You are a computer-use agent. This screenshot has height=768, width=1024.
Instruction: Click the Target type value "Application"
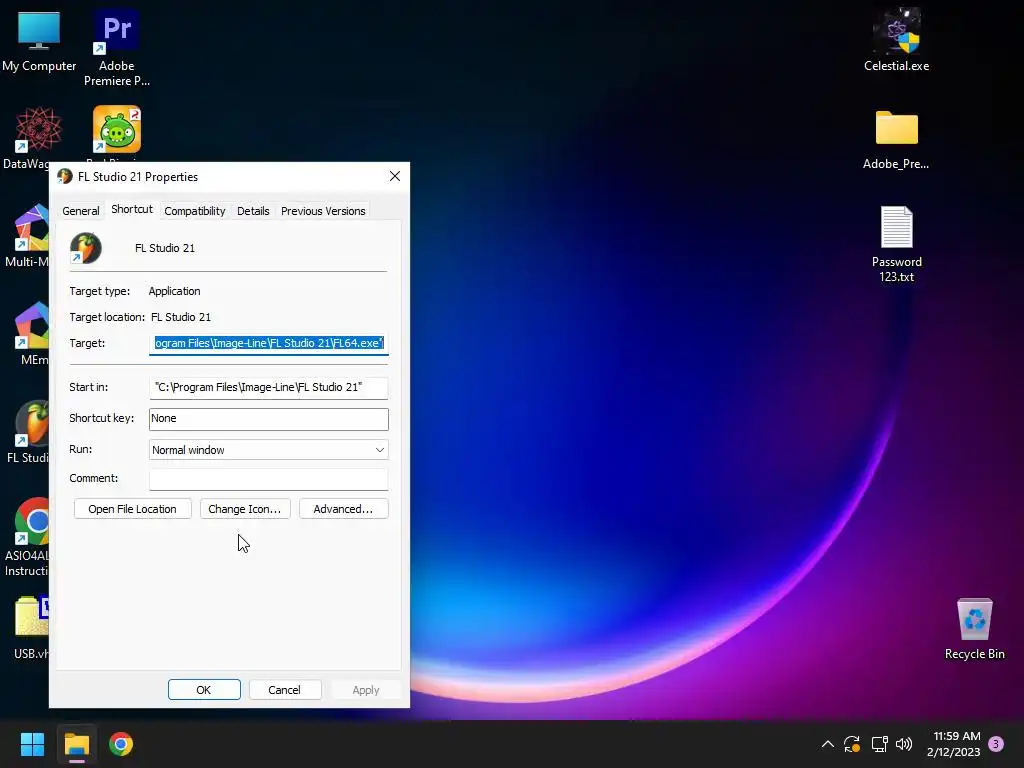(x=174, y=291)
